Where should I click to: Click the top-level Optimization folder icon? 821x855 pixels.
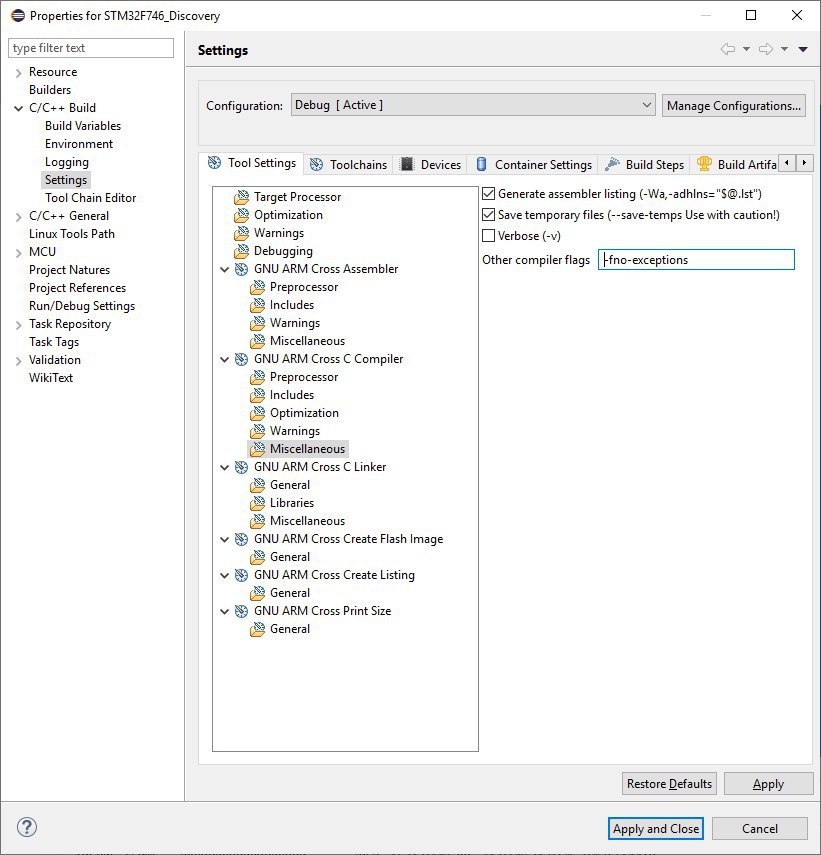click(x=241, y=215)
